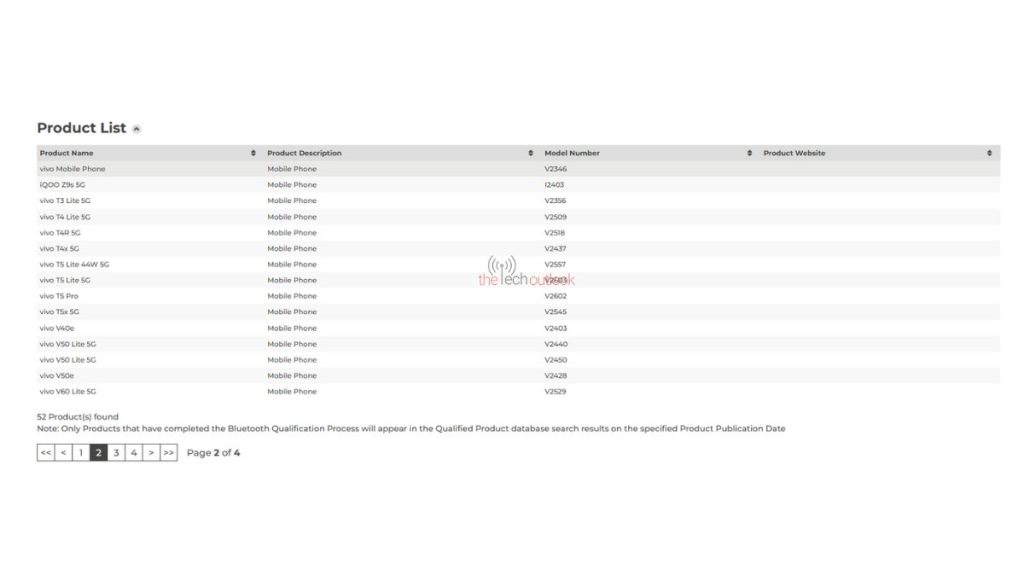Viewport: 1024px width, 576px height.
Task: Go to next page with > button
Action: (151, 453)
